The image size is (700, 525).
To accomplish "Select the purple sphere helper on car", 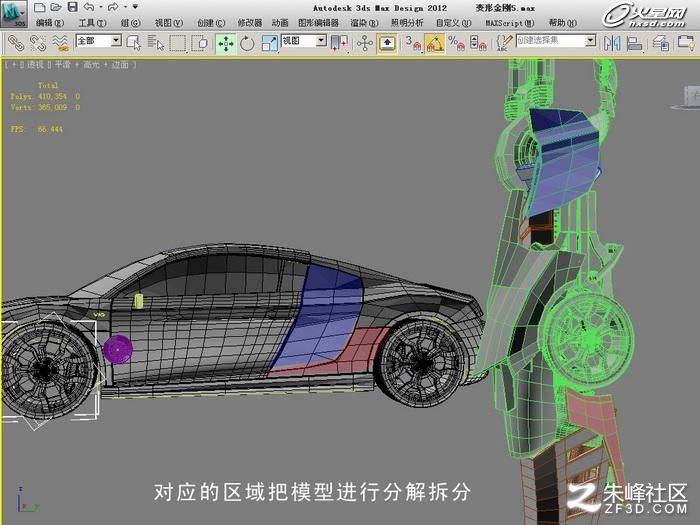I will (118, 349).
